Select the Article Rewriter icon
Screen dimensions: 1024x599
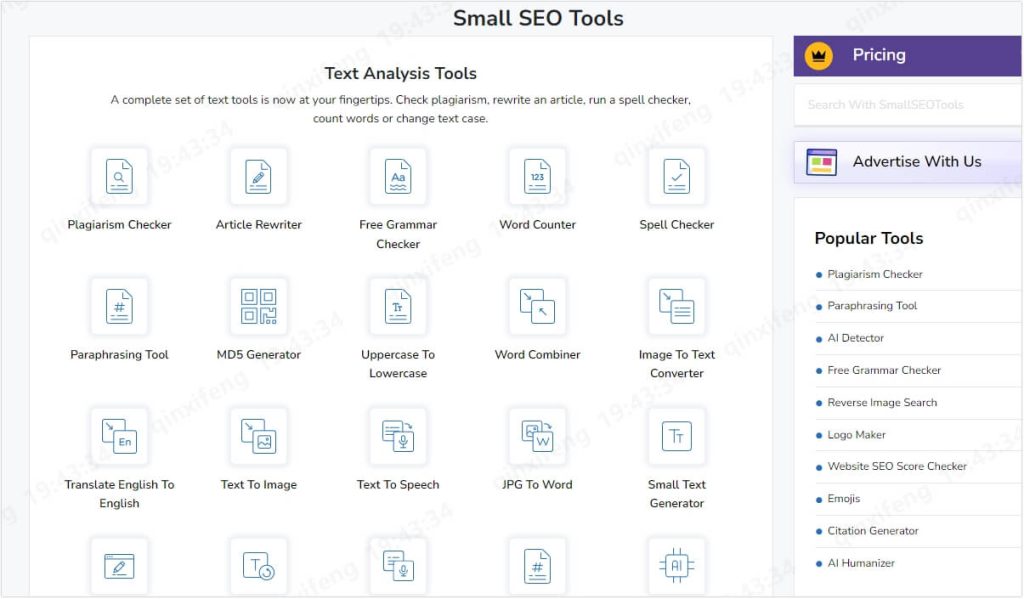(x=258, y=176)
